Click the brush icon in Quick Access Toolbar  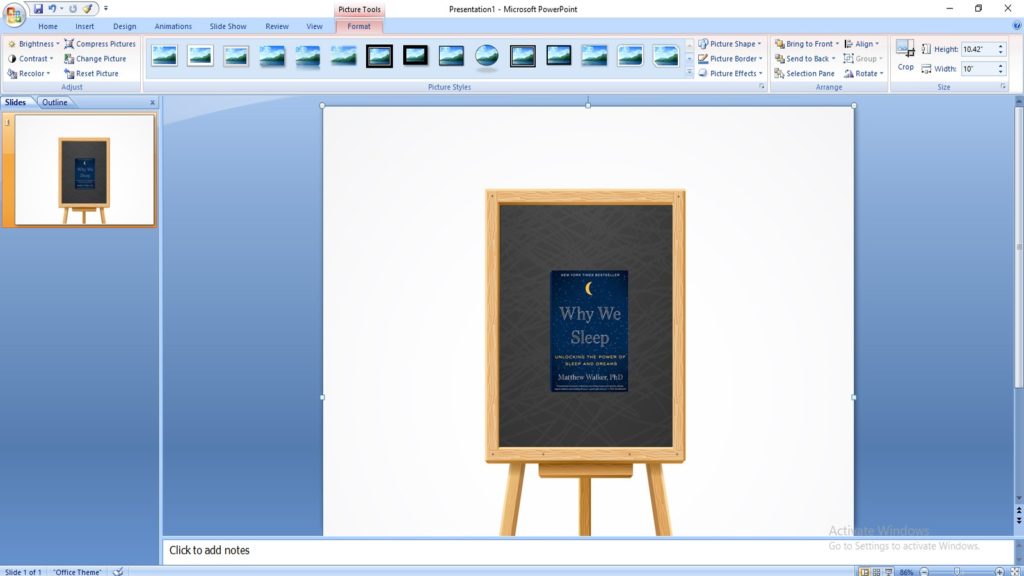(x=88, y=8)
